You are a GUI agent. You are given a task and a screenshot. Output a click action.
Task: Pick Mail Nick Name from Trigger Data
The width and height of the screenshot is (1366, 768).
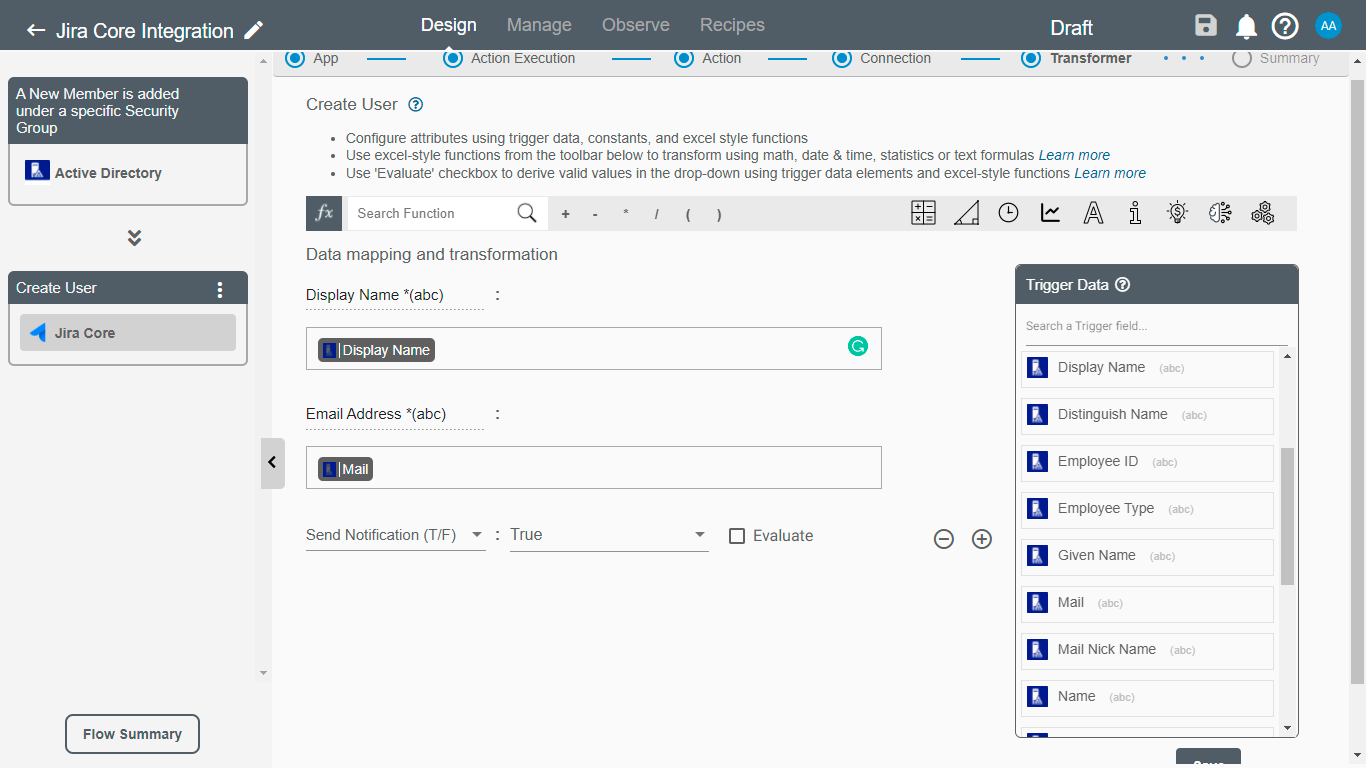(x=1147, y=650)
